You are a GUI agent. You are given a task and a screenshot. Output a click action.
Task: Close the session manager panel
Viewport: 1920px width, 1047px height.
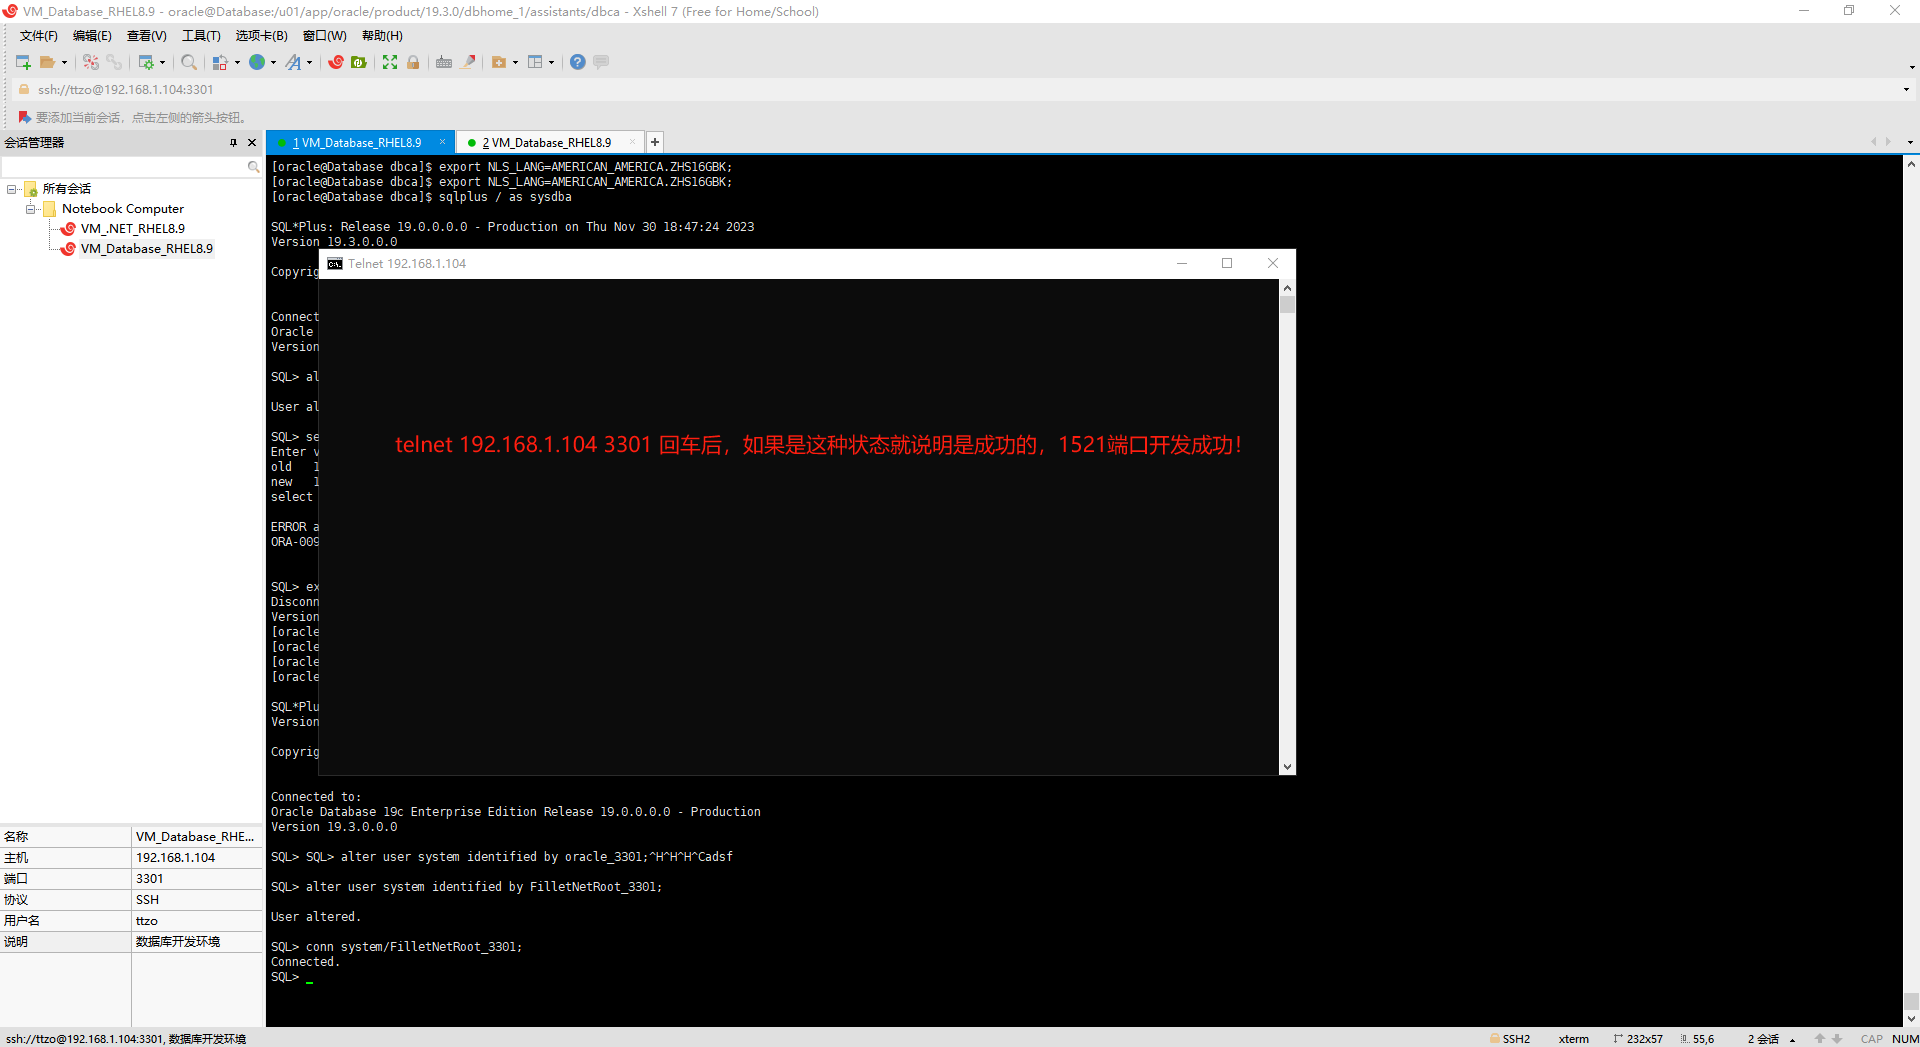(252, 142)
